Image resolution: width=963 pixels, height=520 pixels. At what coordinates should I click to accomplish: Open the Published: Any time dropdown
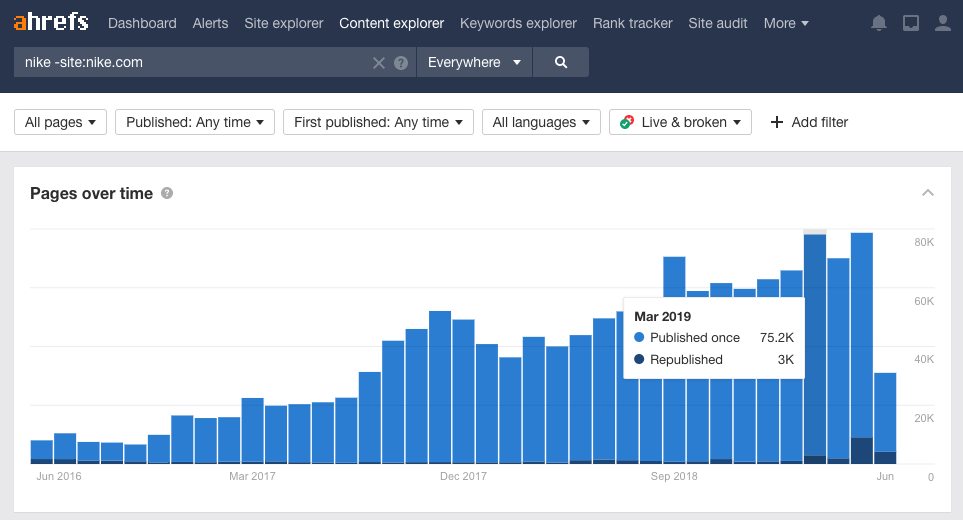coord(195,122)
